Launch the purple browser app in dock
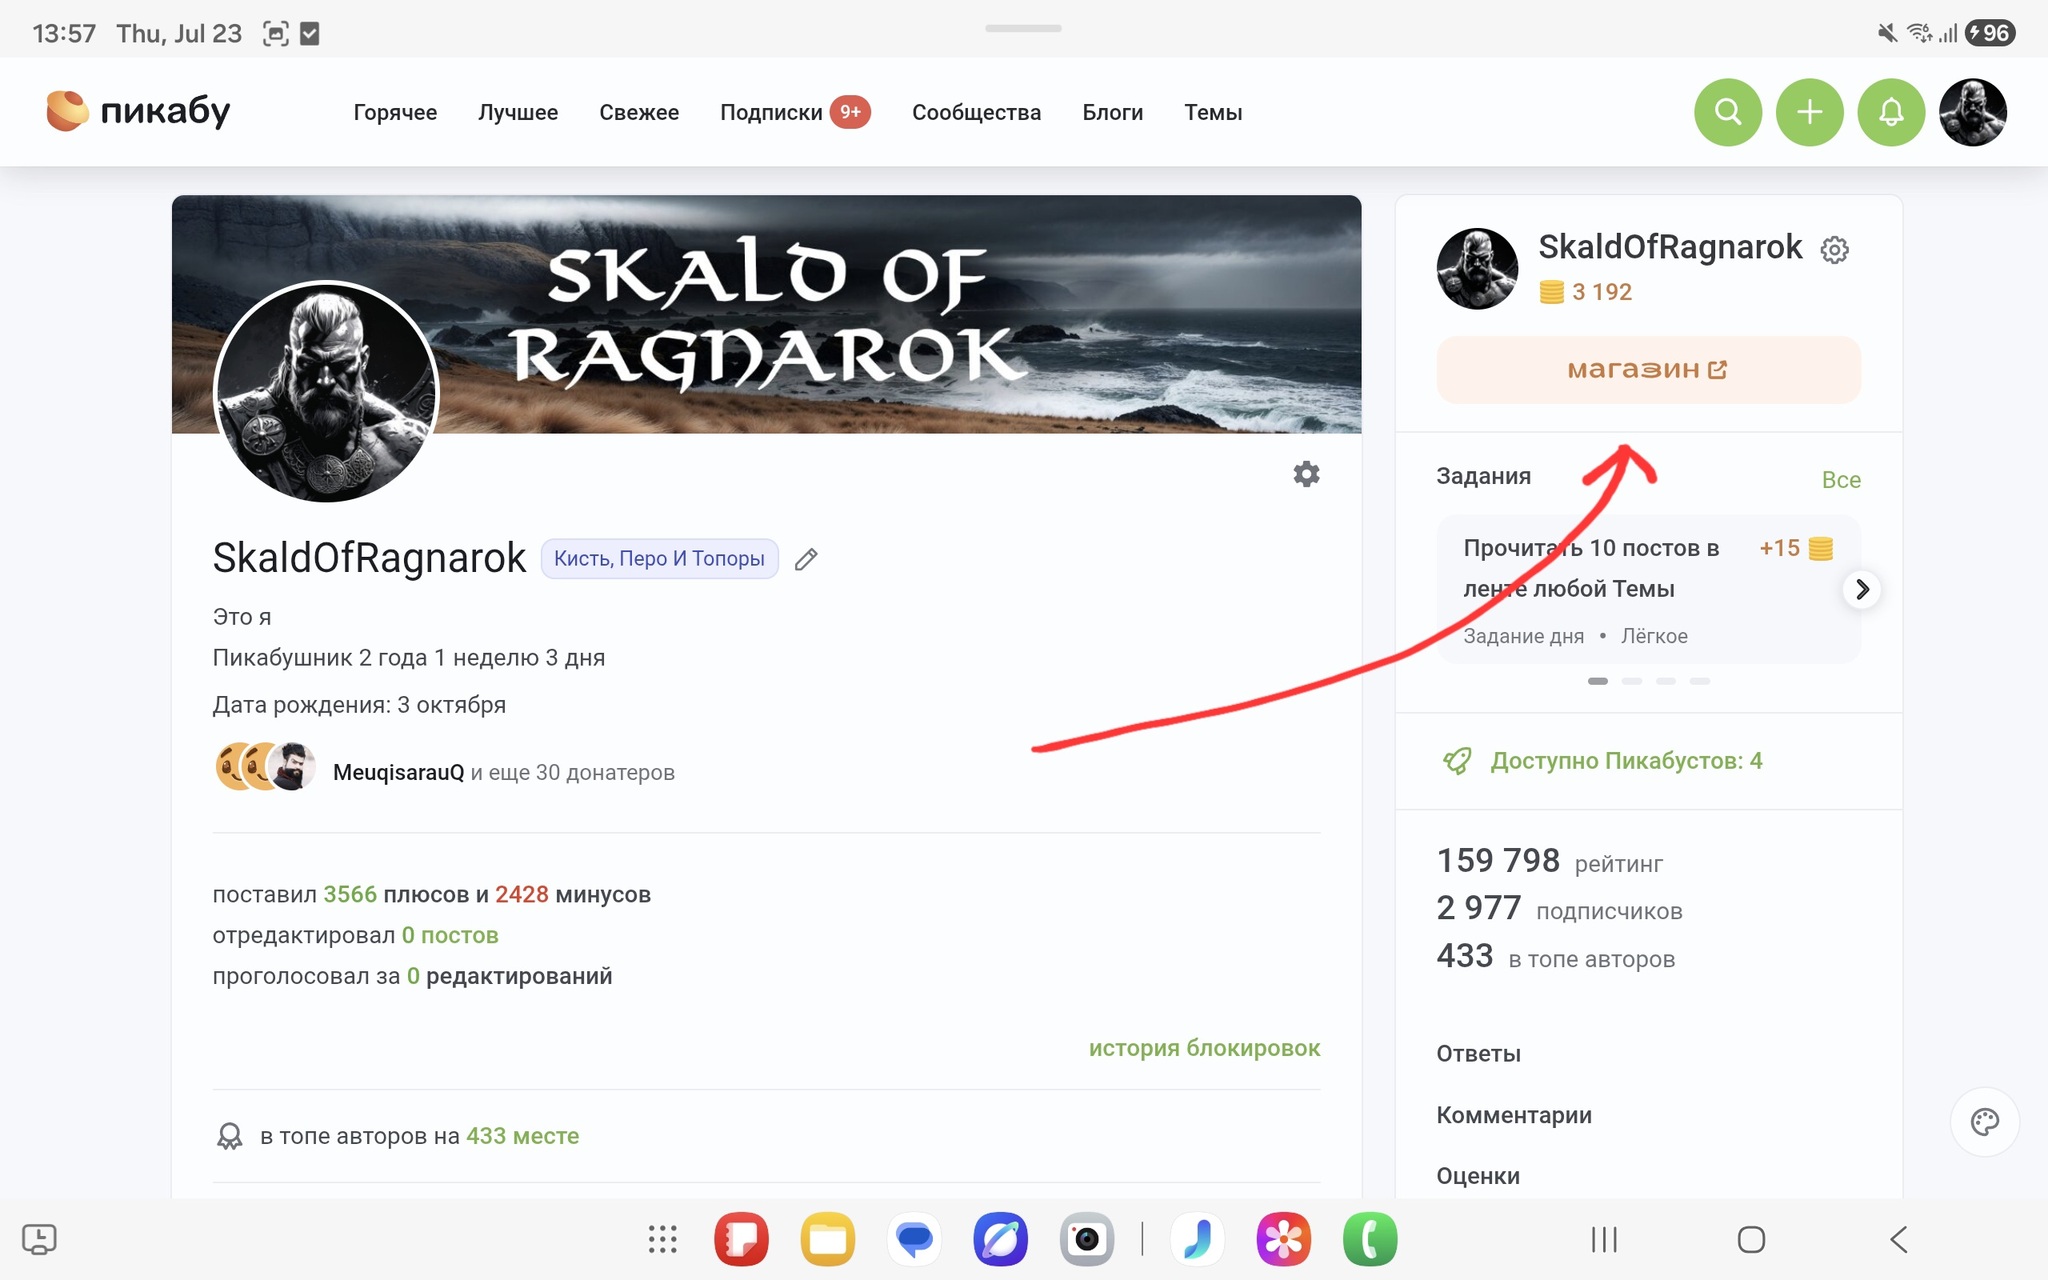Viewport: 2048px width, 1280px height. pos(1001,1239)
